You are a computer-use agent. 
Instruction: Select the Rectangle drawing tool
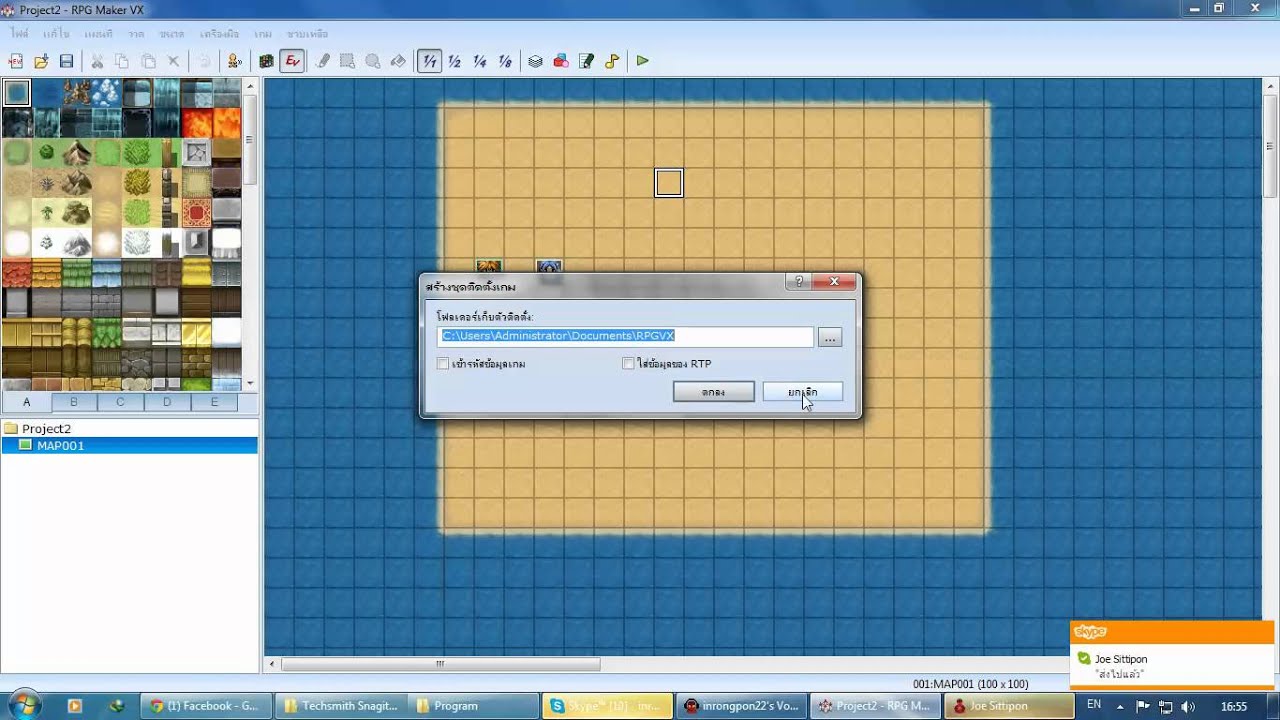(x=347, y=61)
